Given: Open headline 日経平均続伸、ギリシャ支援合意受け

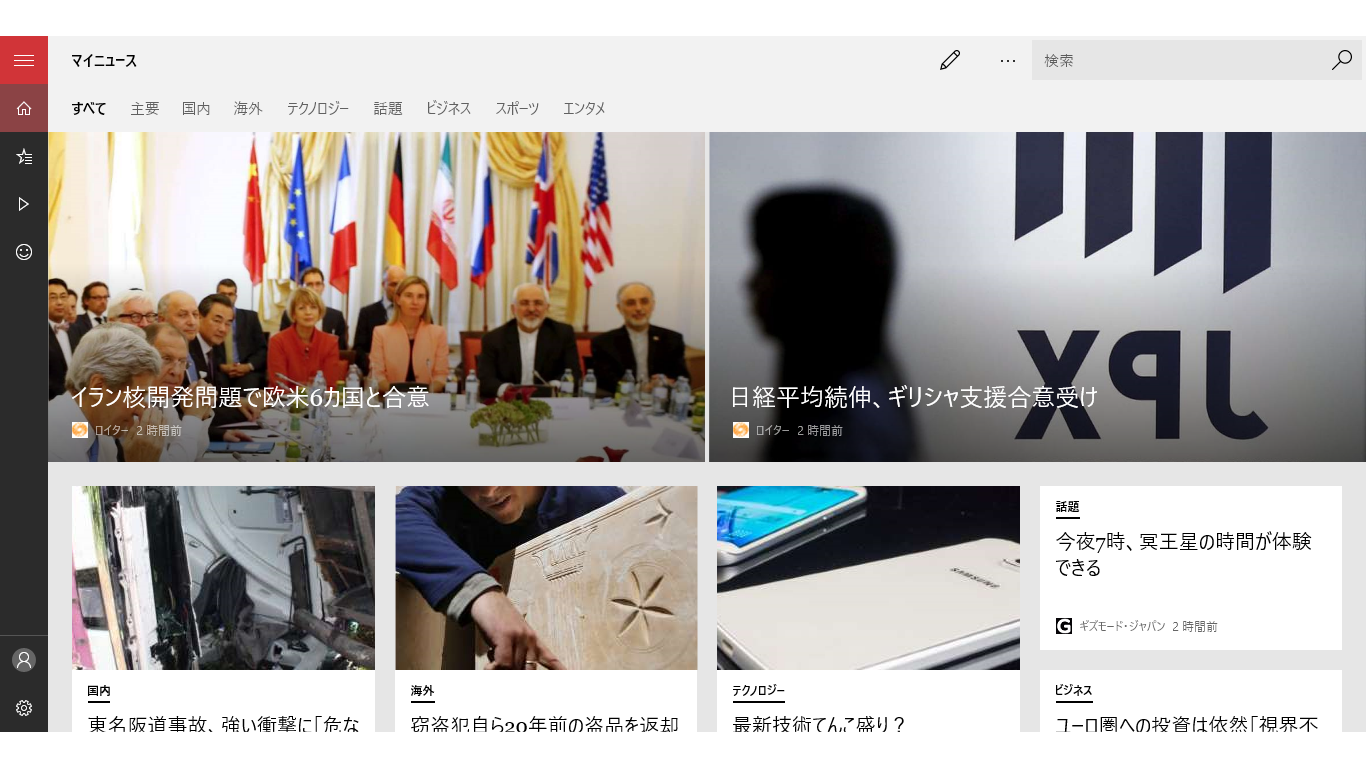Looking at the screenshot, I should (x=914, y=397).
